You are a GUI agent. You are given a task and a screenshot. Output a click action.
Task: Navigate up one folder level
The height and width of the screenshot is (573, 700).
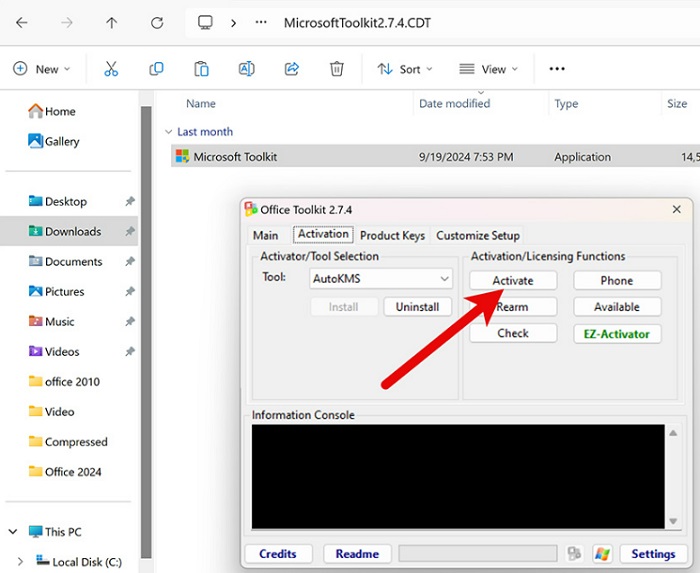112,23
